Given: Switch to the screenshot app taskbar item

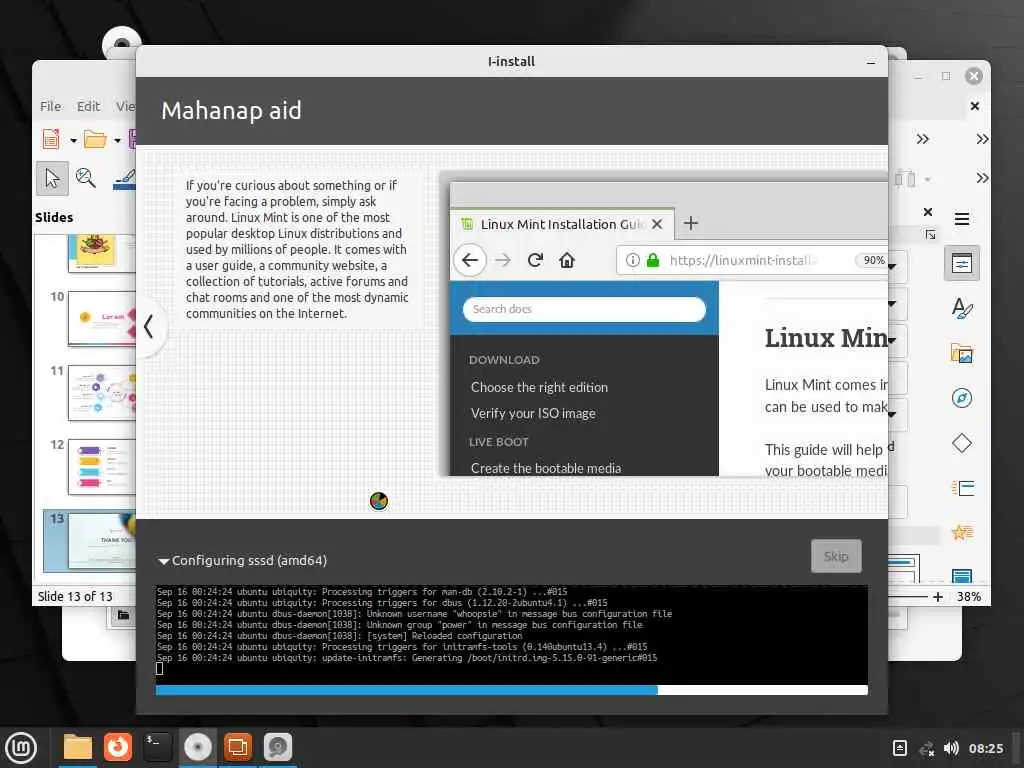Looking at the screenshot, I should pos(278,747).
